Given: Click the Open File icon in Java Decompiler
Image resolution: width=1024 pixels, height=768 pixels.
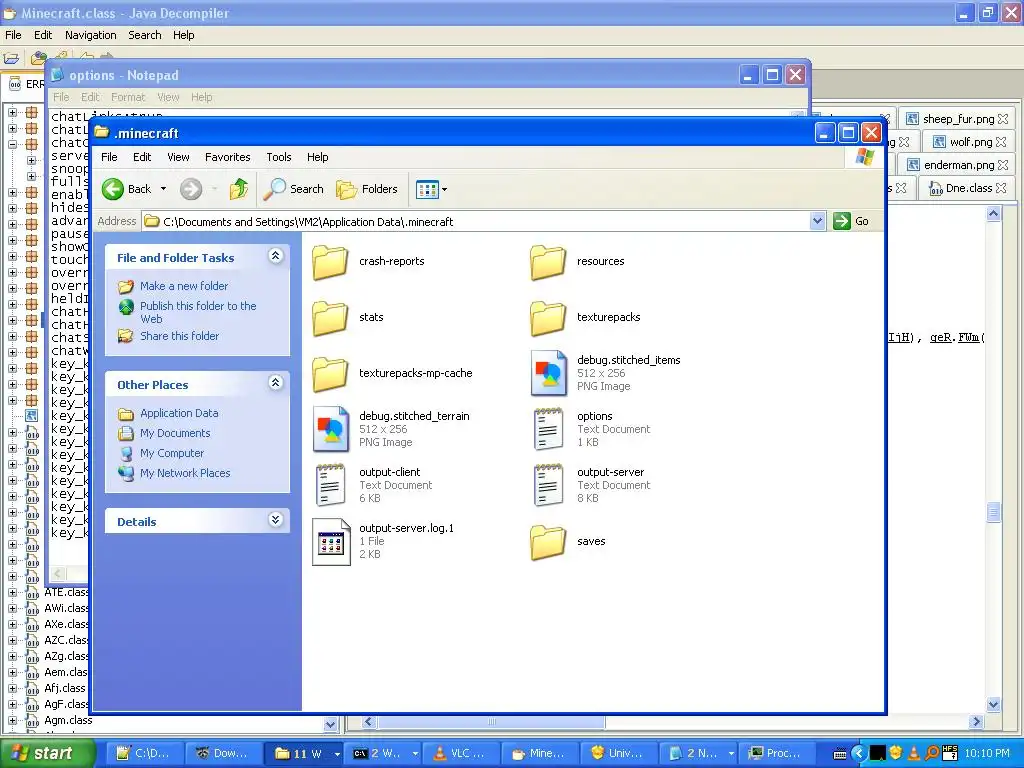Looking at the screenshot, I should point(12,59).
